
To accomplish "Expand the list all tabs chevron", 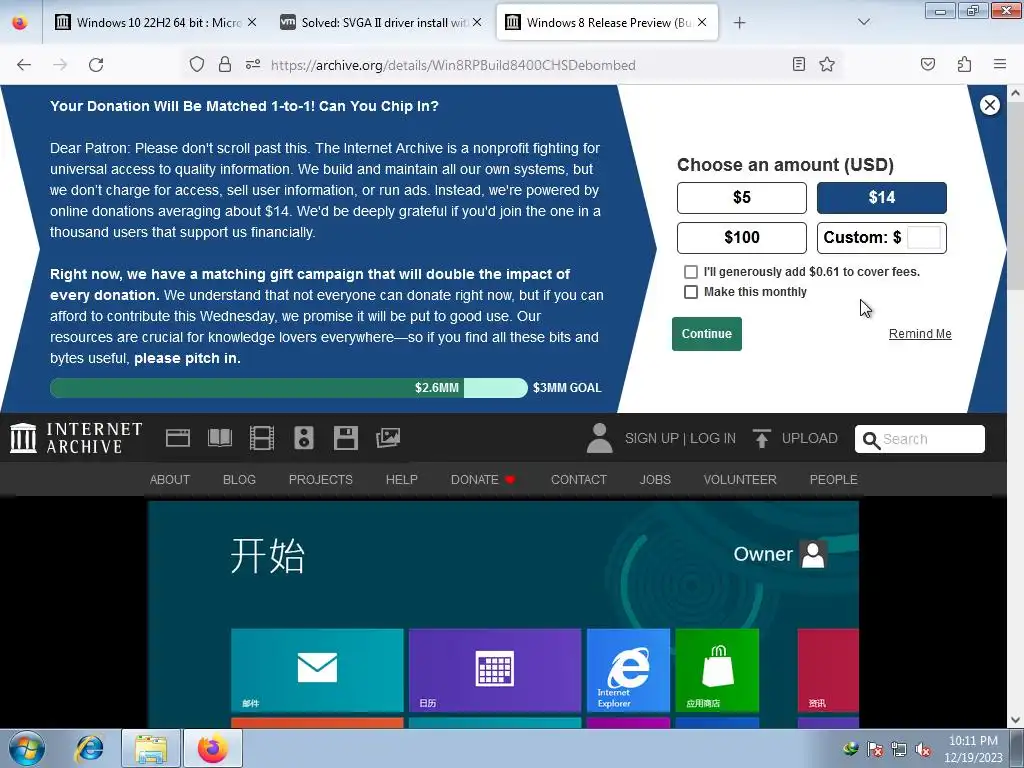I will (863, 22).
